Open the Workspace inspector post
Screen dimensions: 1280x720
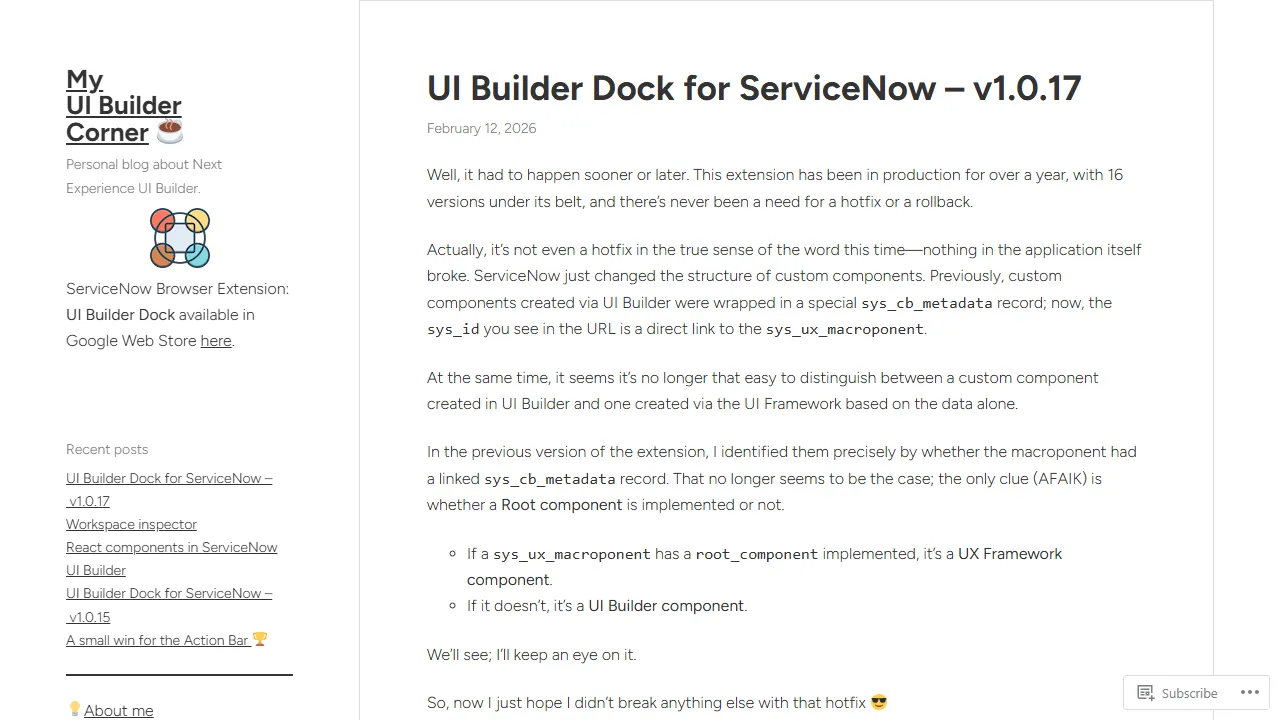[131, 524]
